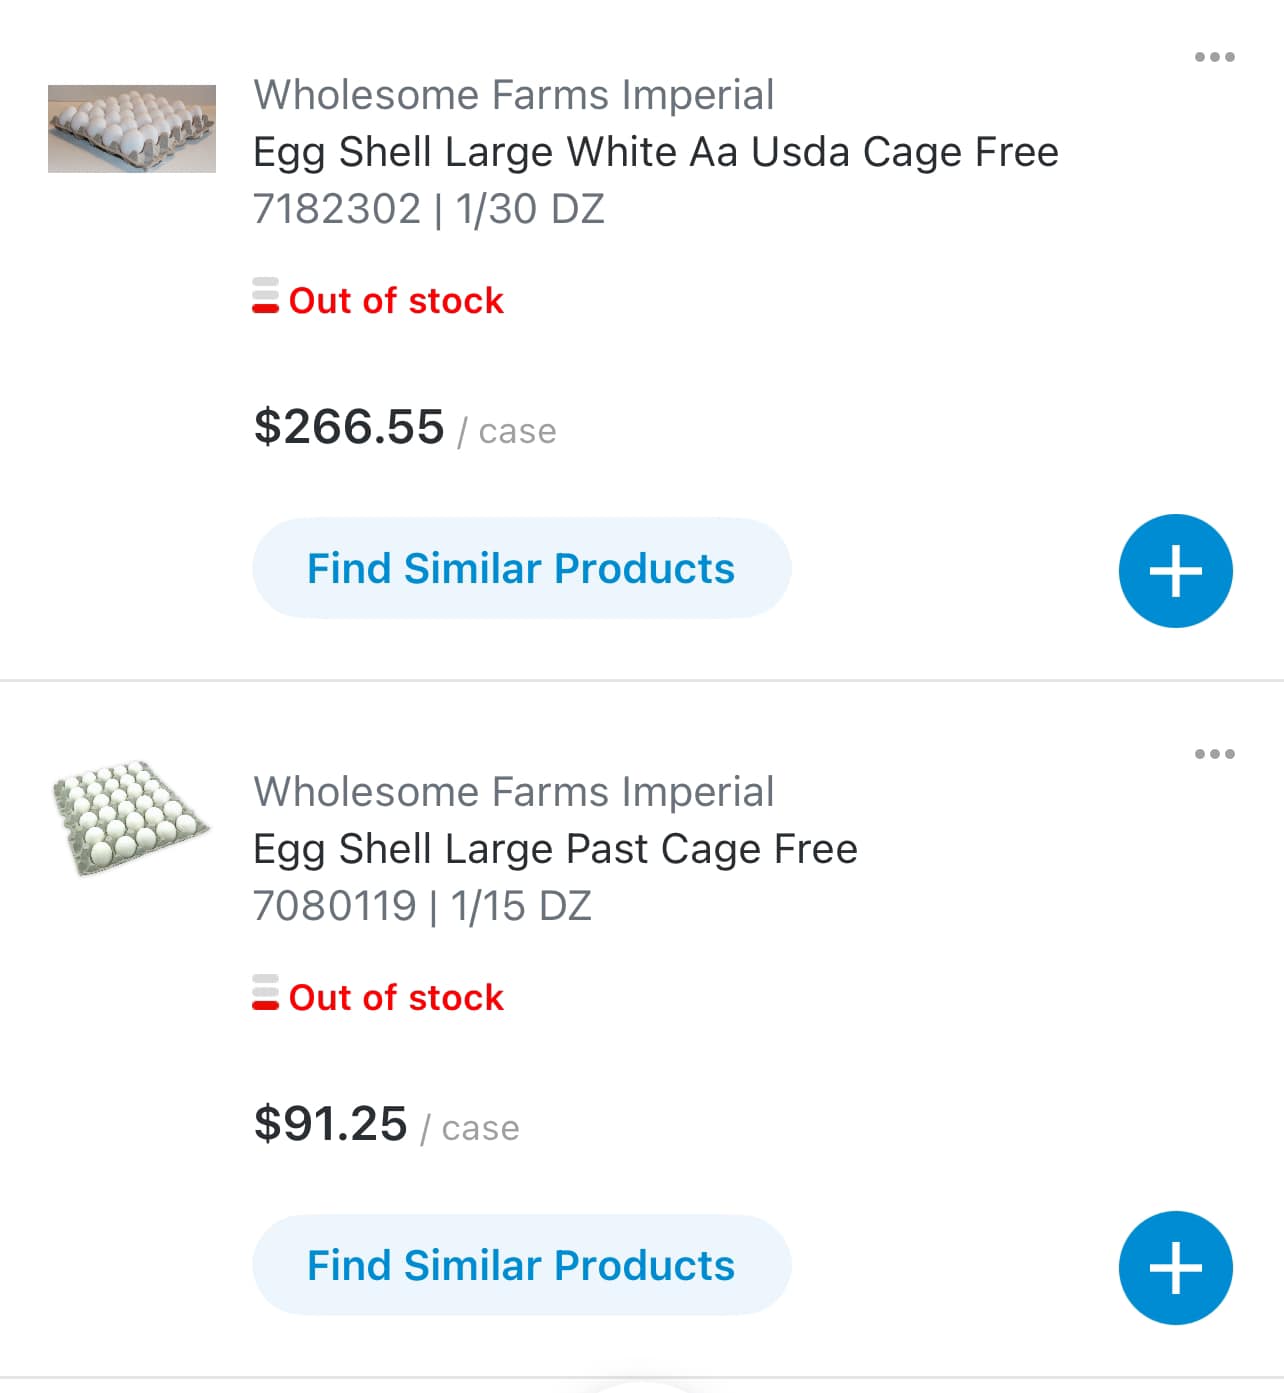Open Egg Shell Large Past Cage Free title
The image size is (1284, 1393).
click(555, 849)
